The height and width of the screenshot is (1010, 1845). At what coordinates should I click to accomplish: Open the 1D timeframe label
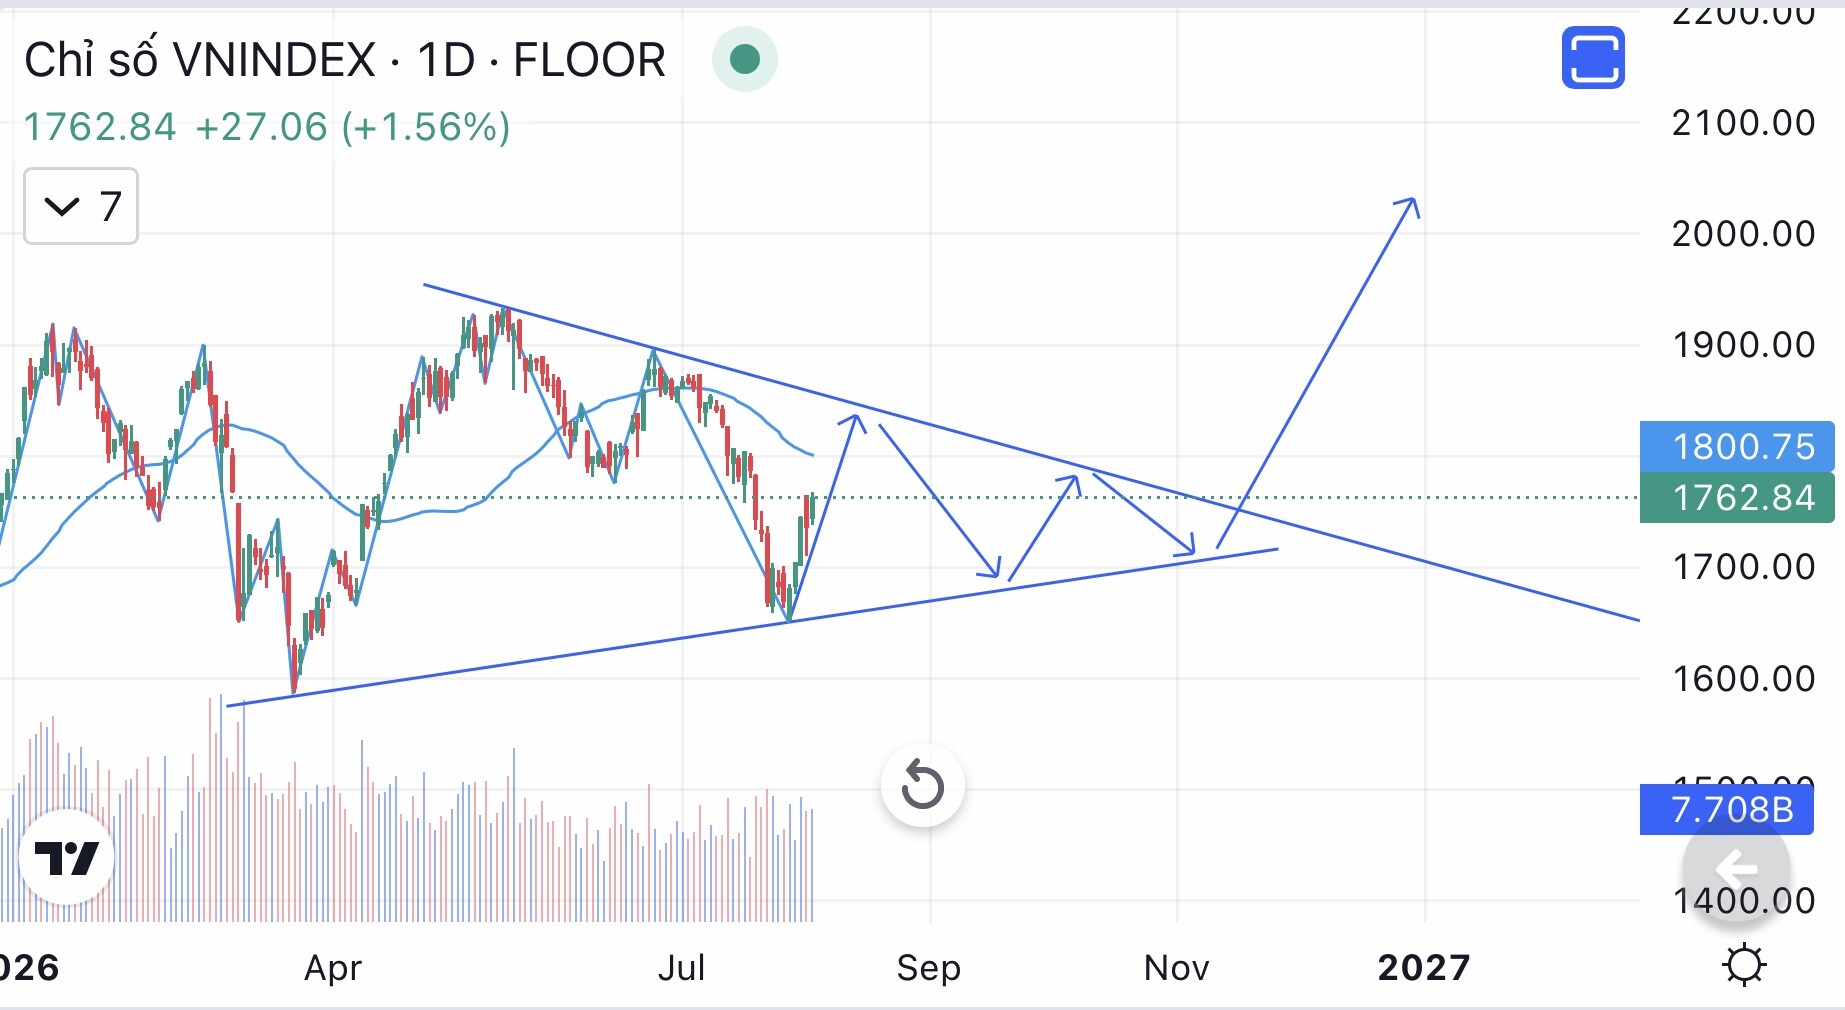[446, 60]
